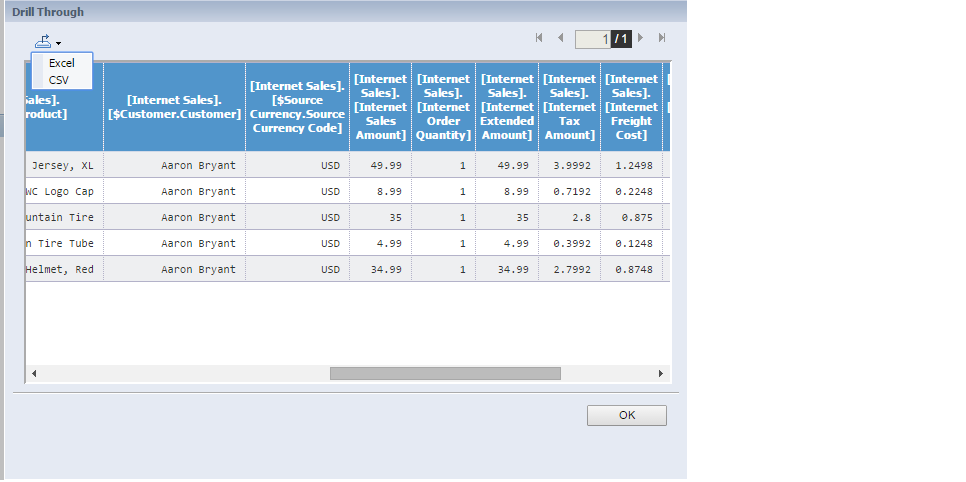Go to the last page

point(662,38)
